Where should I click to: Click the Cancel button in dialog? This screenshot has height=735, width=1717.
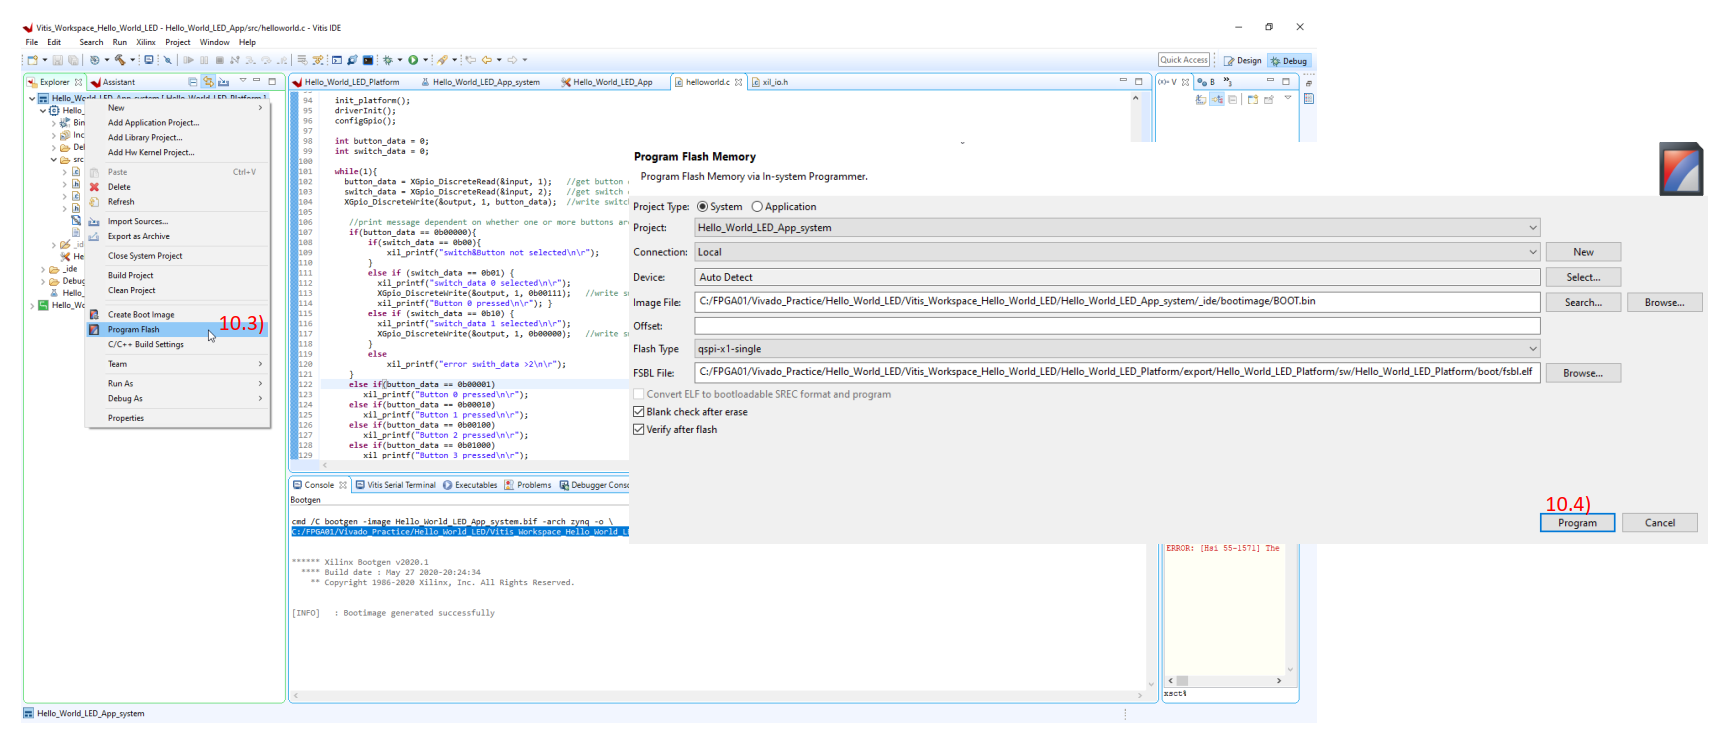[1660, 523]
